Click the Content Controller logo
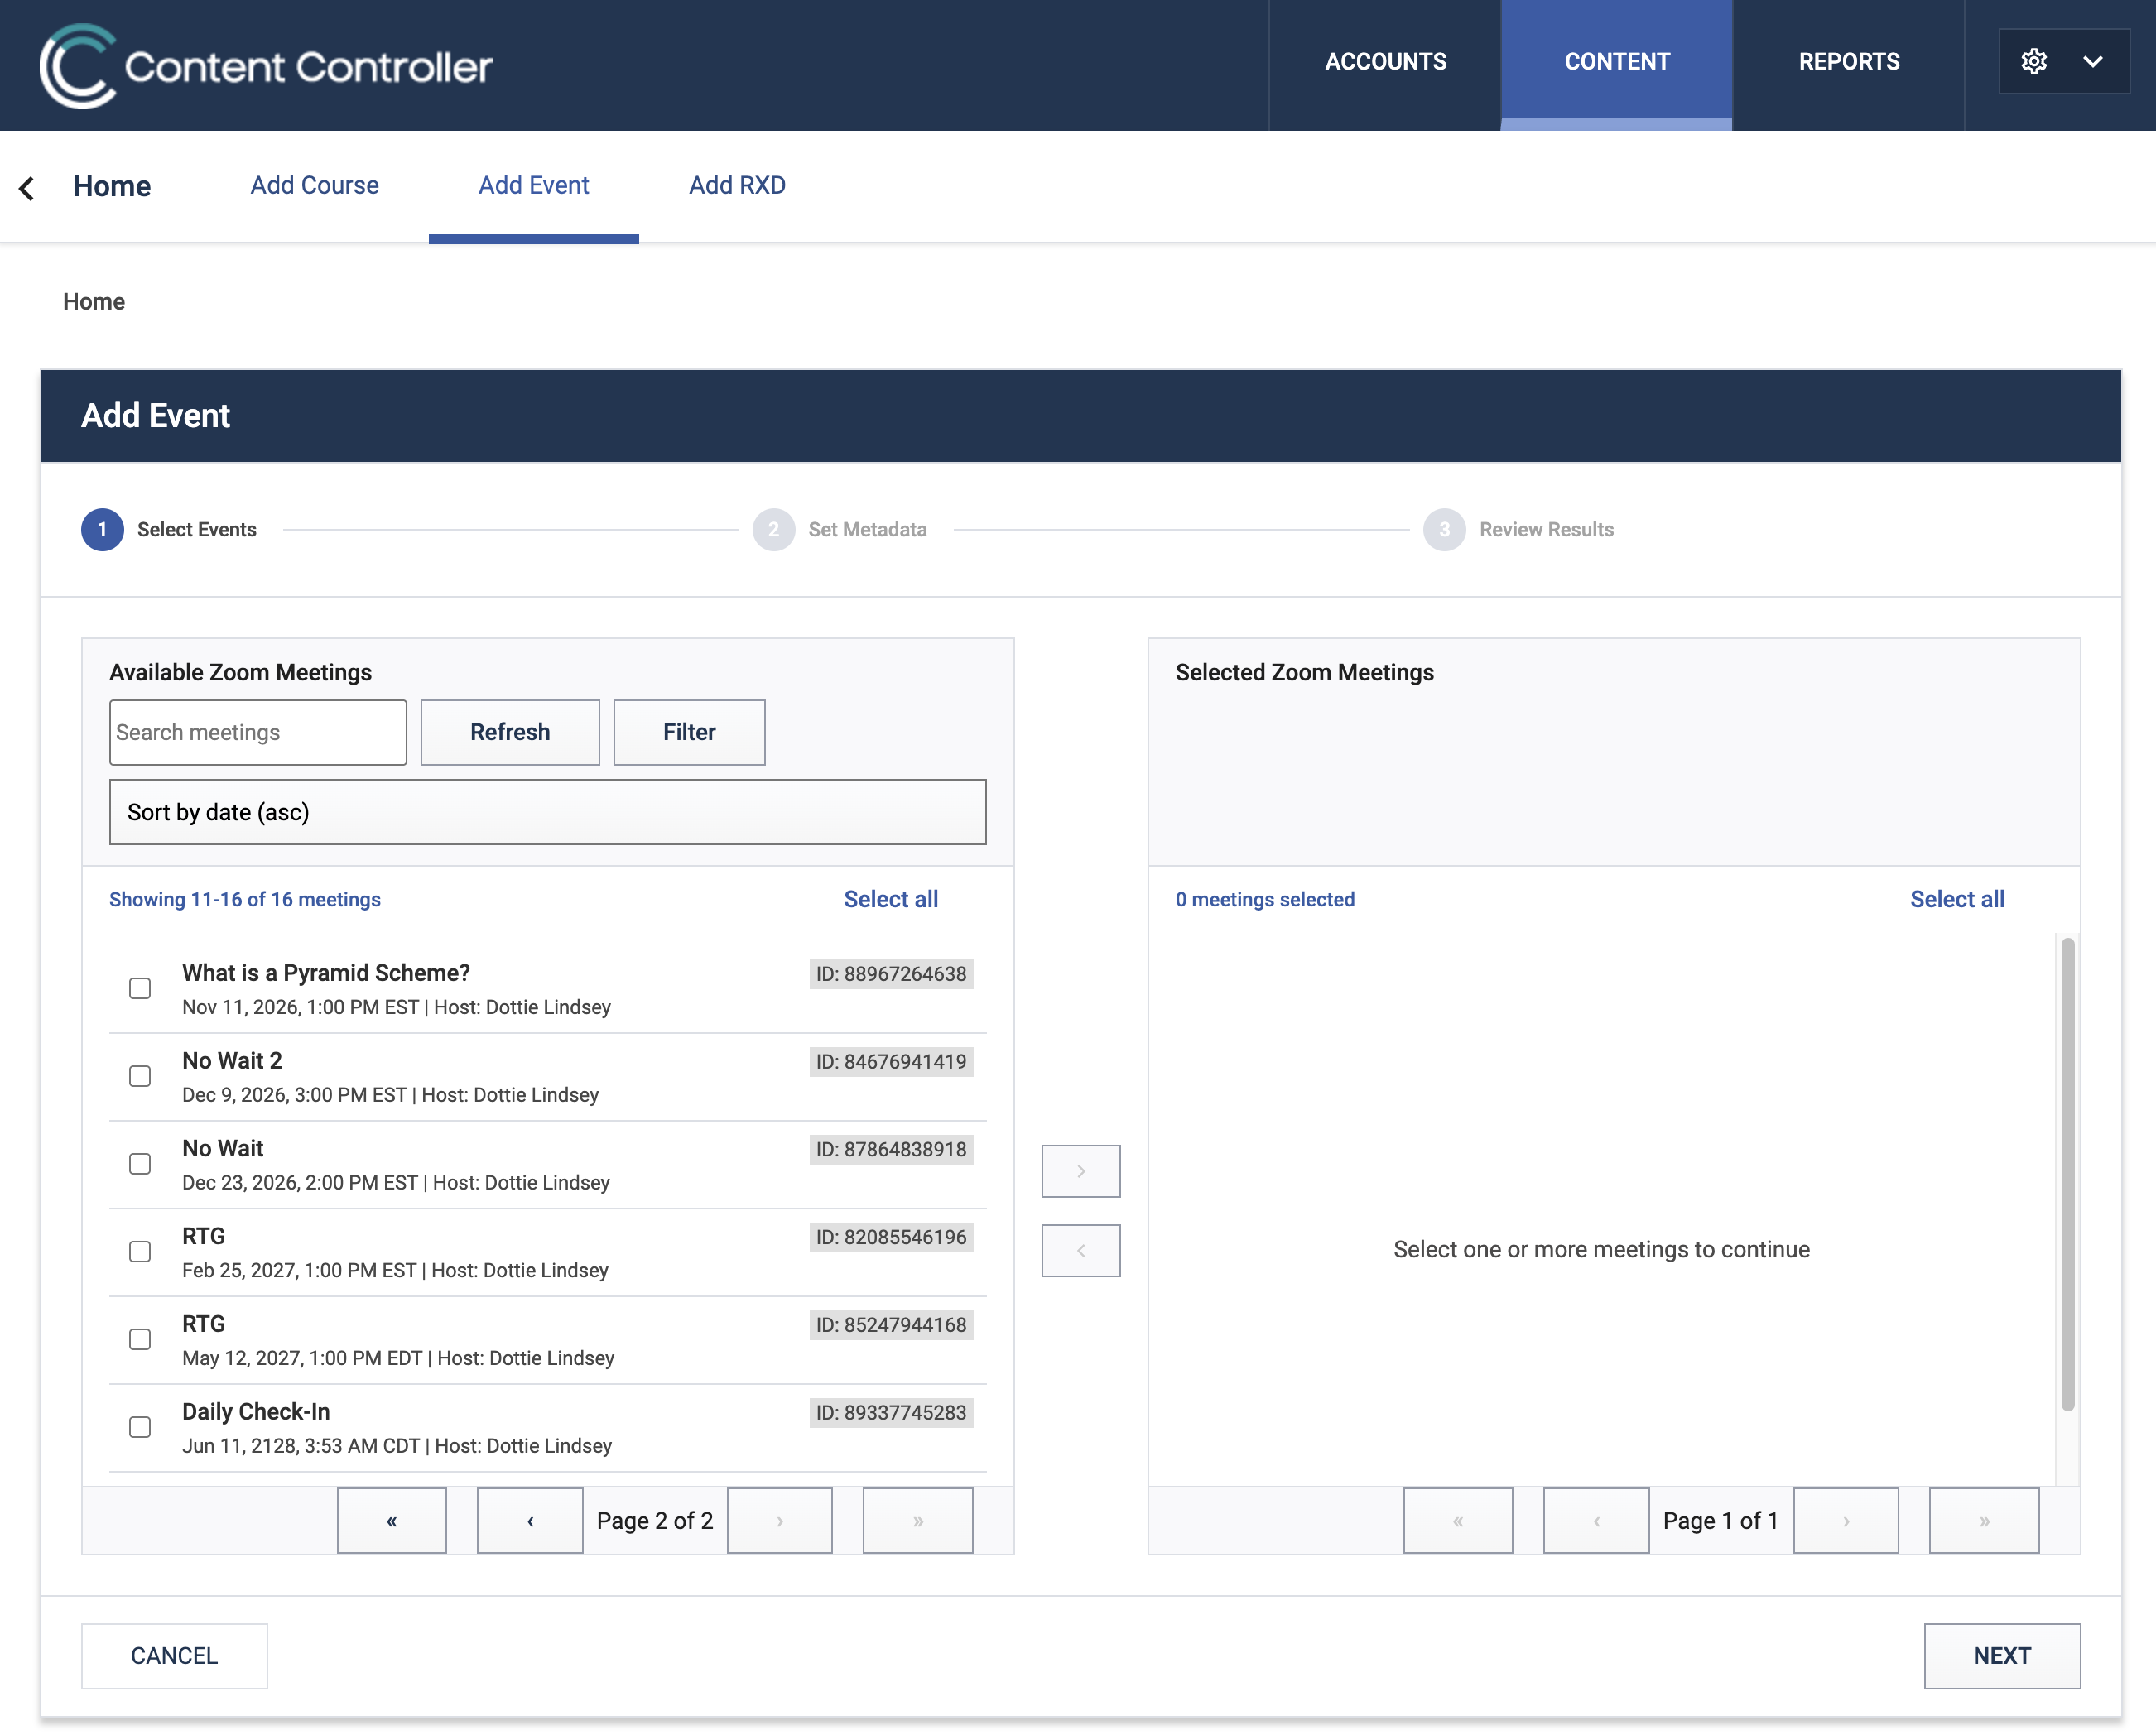This screenshot has height=1735, width=2156. [x=266, y=66]
